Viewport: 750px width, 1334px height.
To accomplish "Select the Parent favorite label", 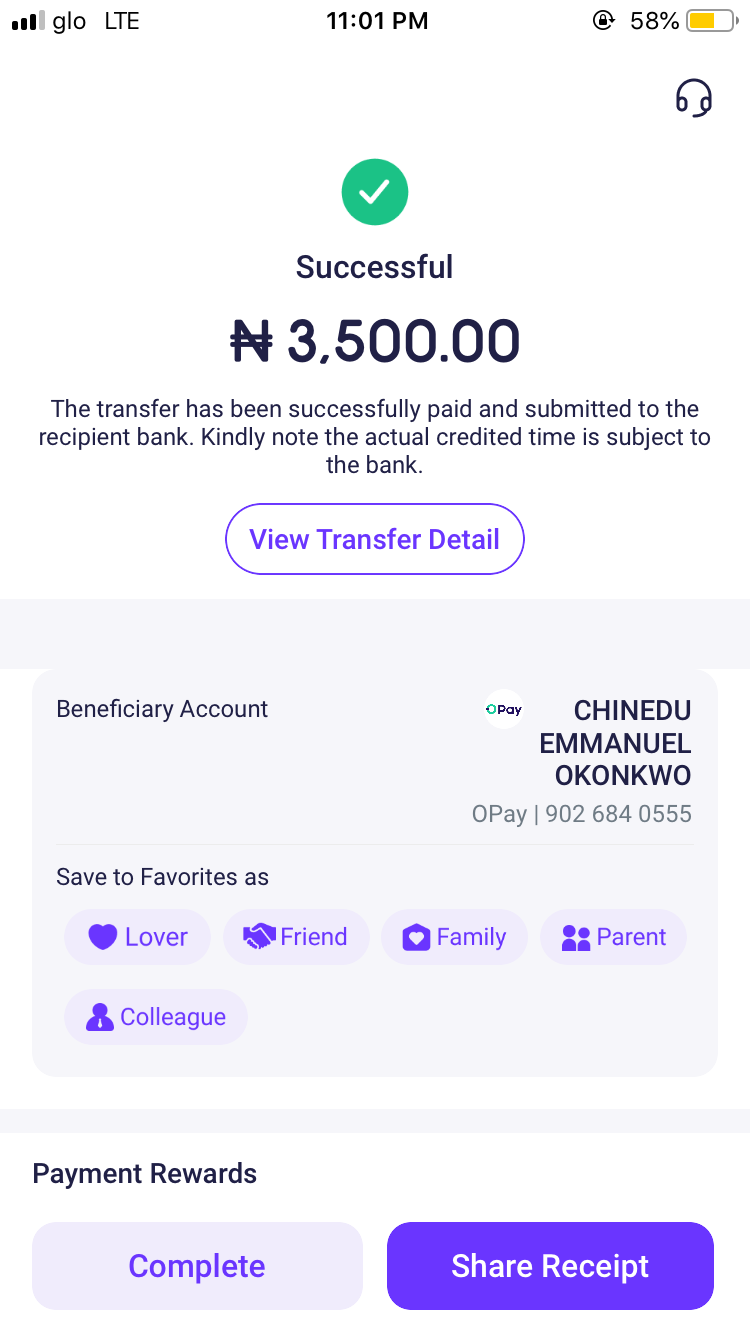I will tap(613, 937).
